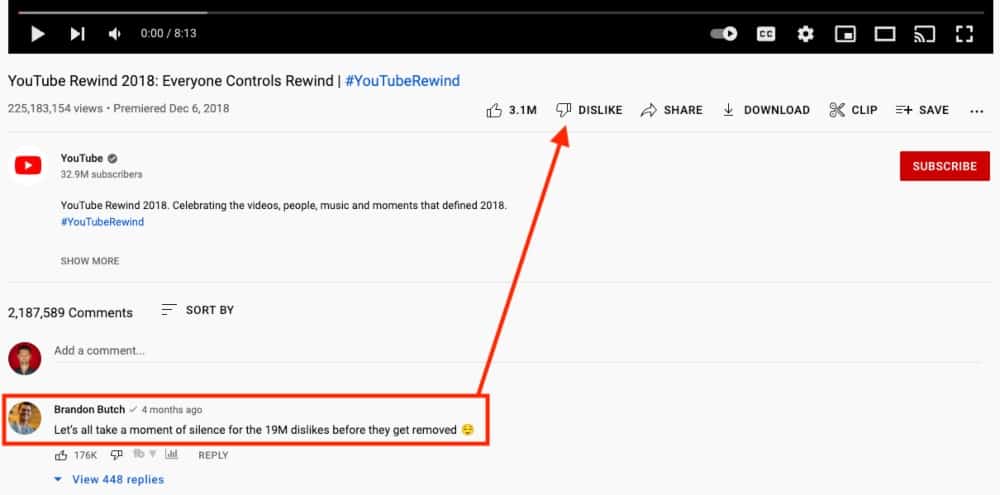Play the video
The width and height of the screenshot is (1000, 495).
pos(38,34)
